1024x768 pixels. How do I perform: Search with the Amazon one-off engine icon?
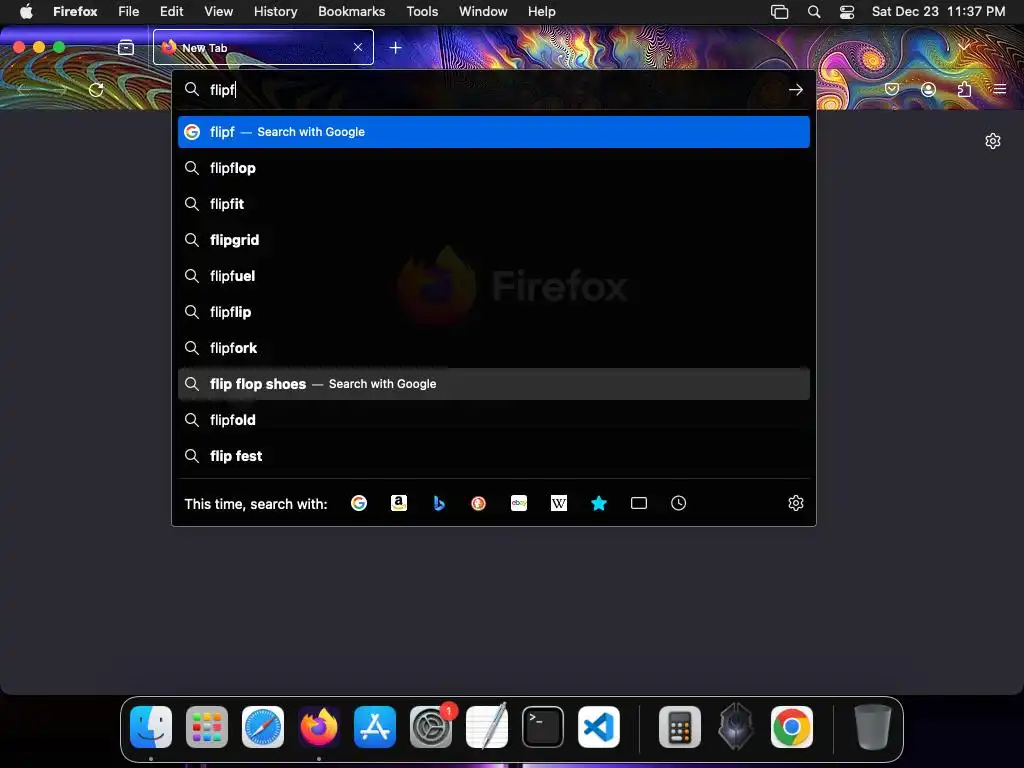(399, 503)
